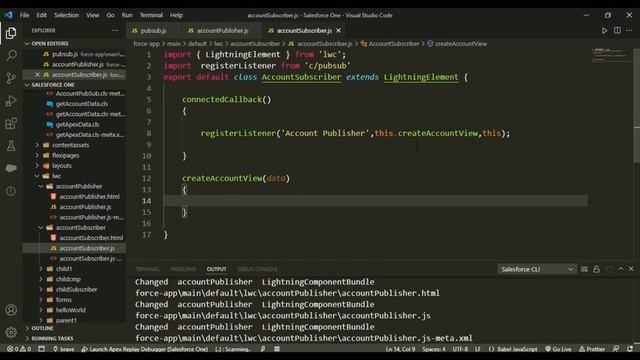640x360 pixels.
Task: Switch to the Debug Console tab
Action: point(257,269)
